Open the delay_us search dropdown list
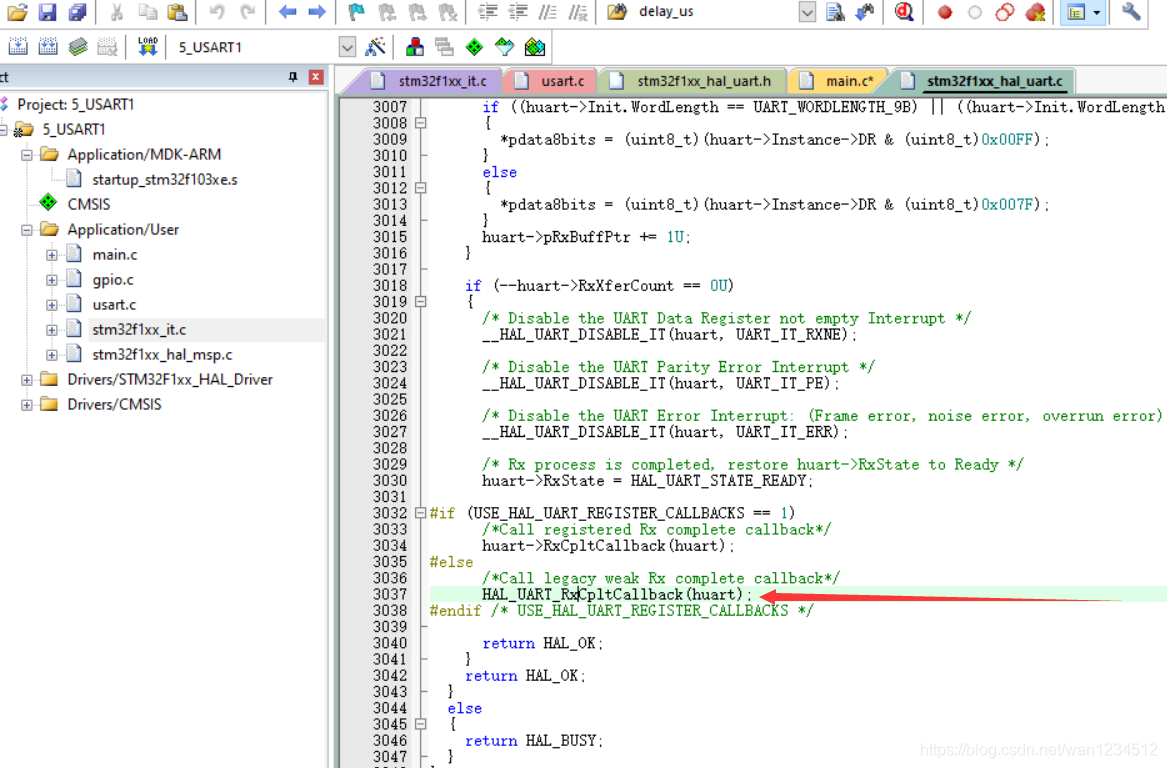 [x=807, y=12]
